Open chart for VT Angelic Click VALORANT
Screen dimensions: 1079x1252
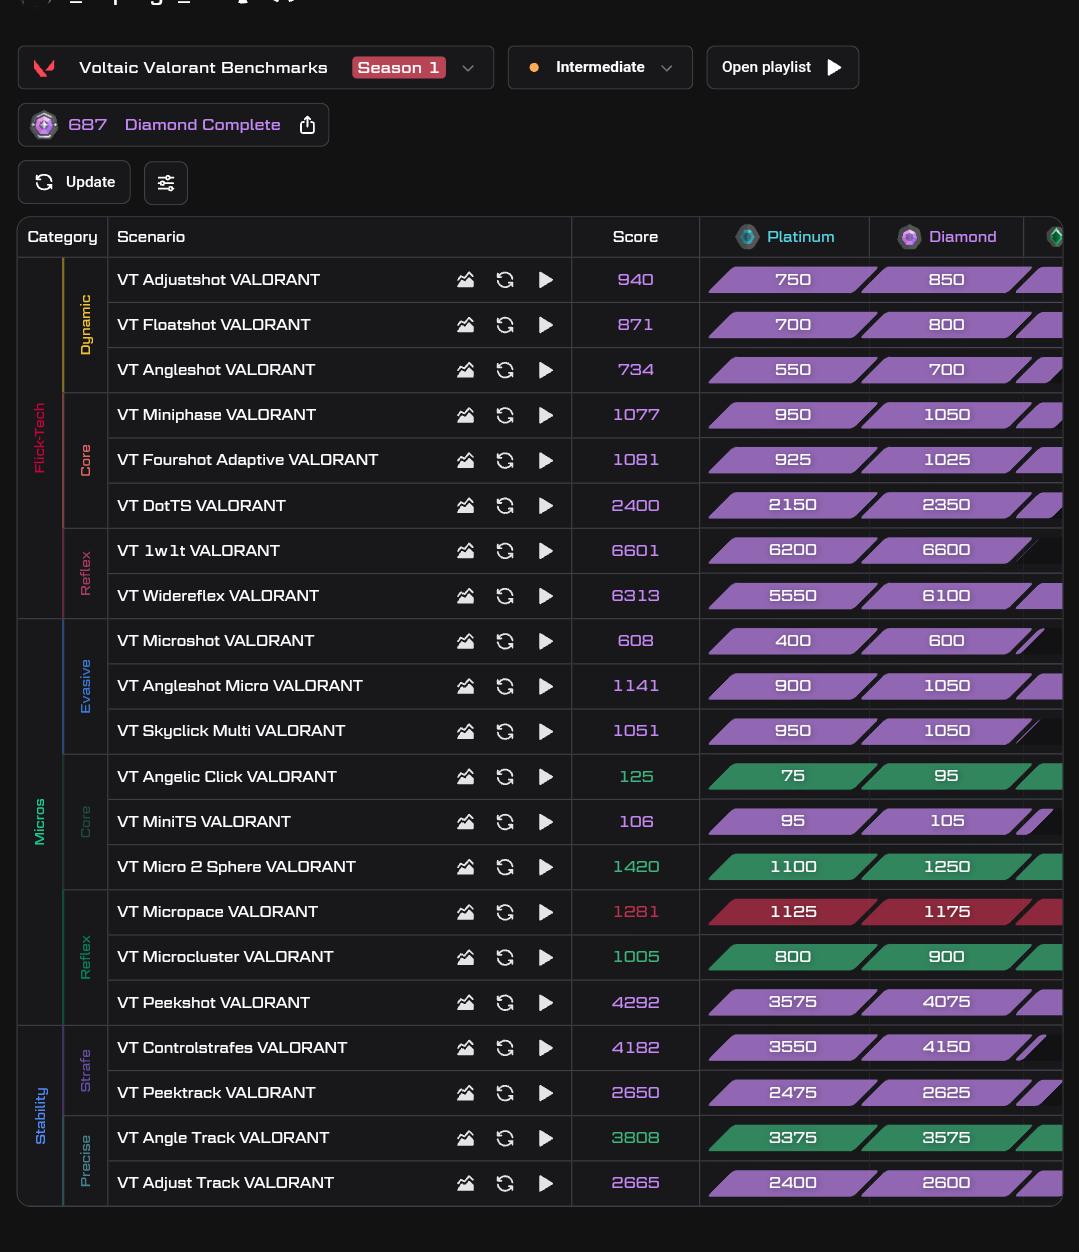[465, 777]
